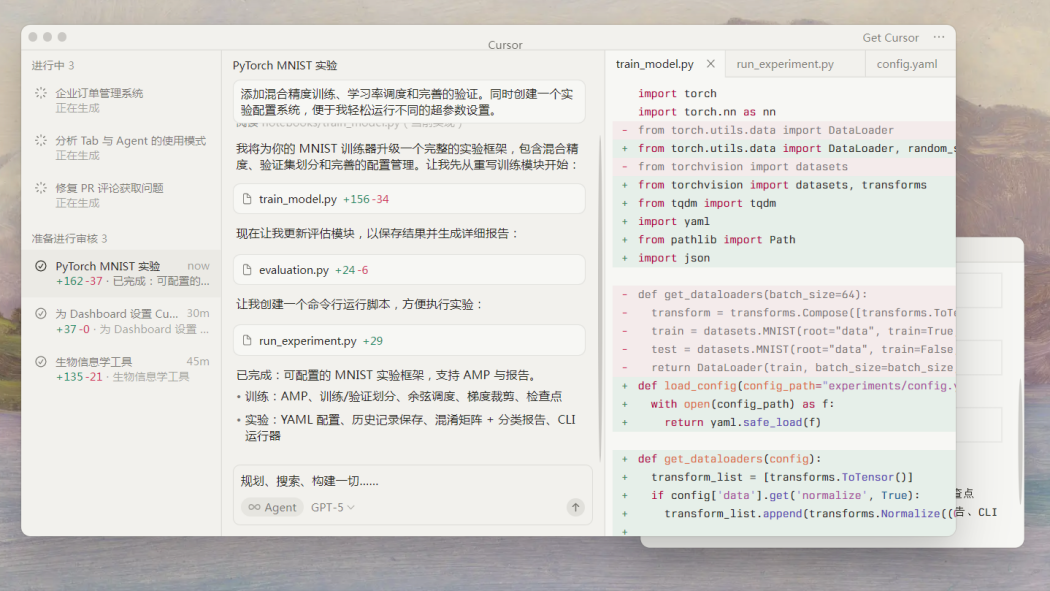
Task: Click the +162 -37 stats under PyTorch MNIST
Action: point(79,281)
